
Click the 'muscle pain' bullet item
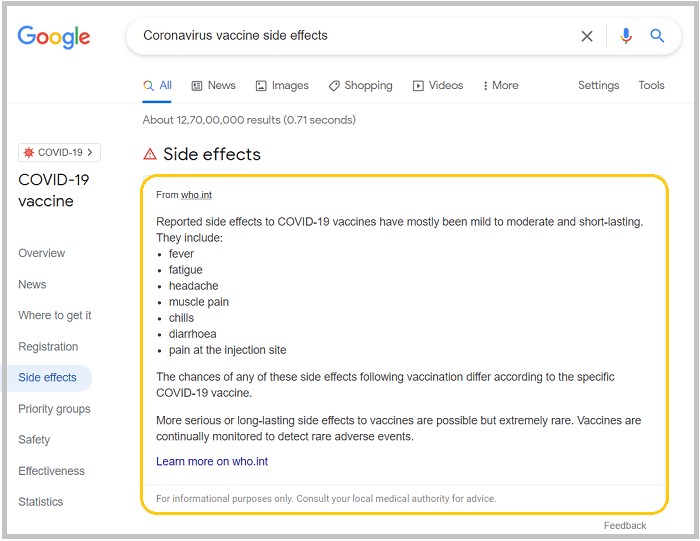pyautogui.click(x=199, y=302)
